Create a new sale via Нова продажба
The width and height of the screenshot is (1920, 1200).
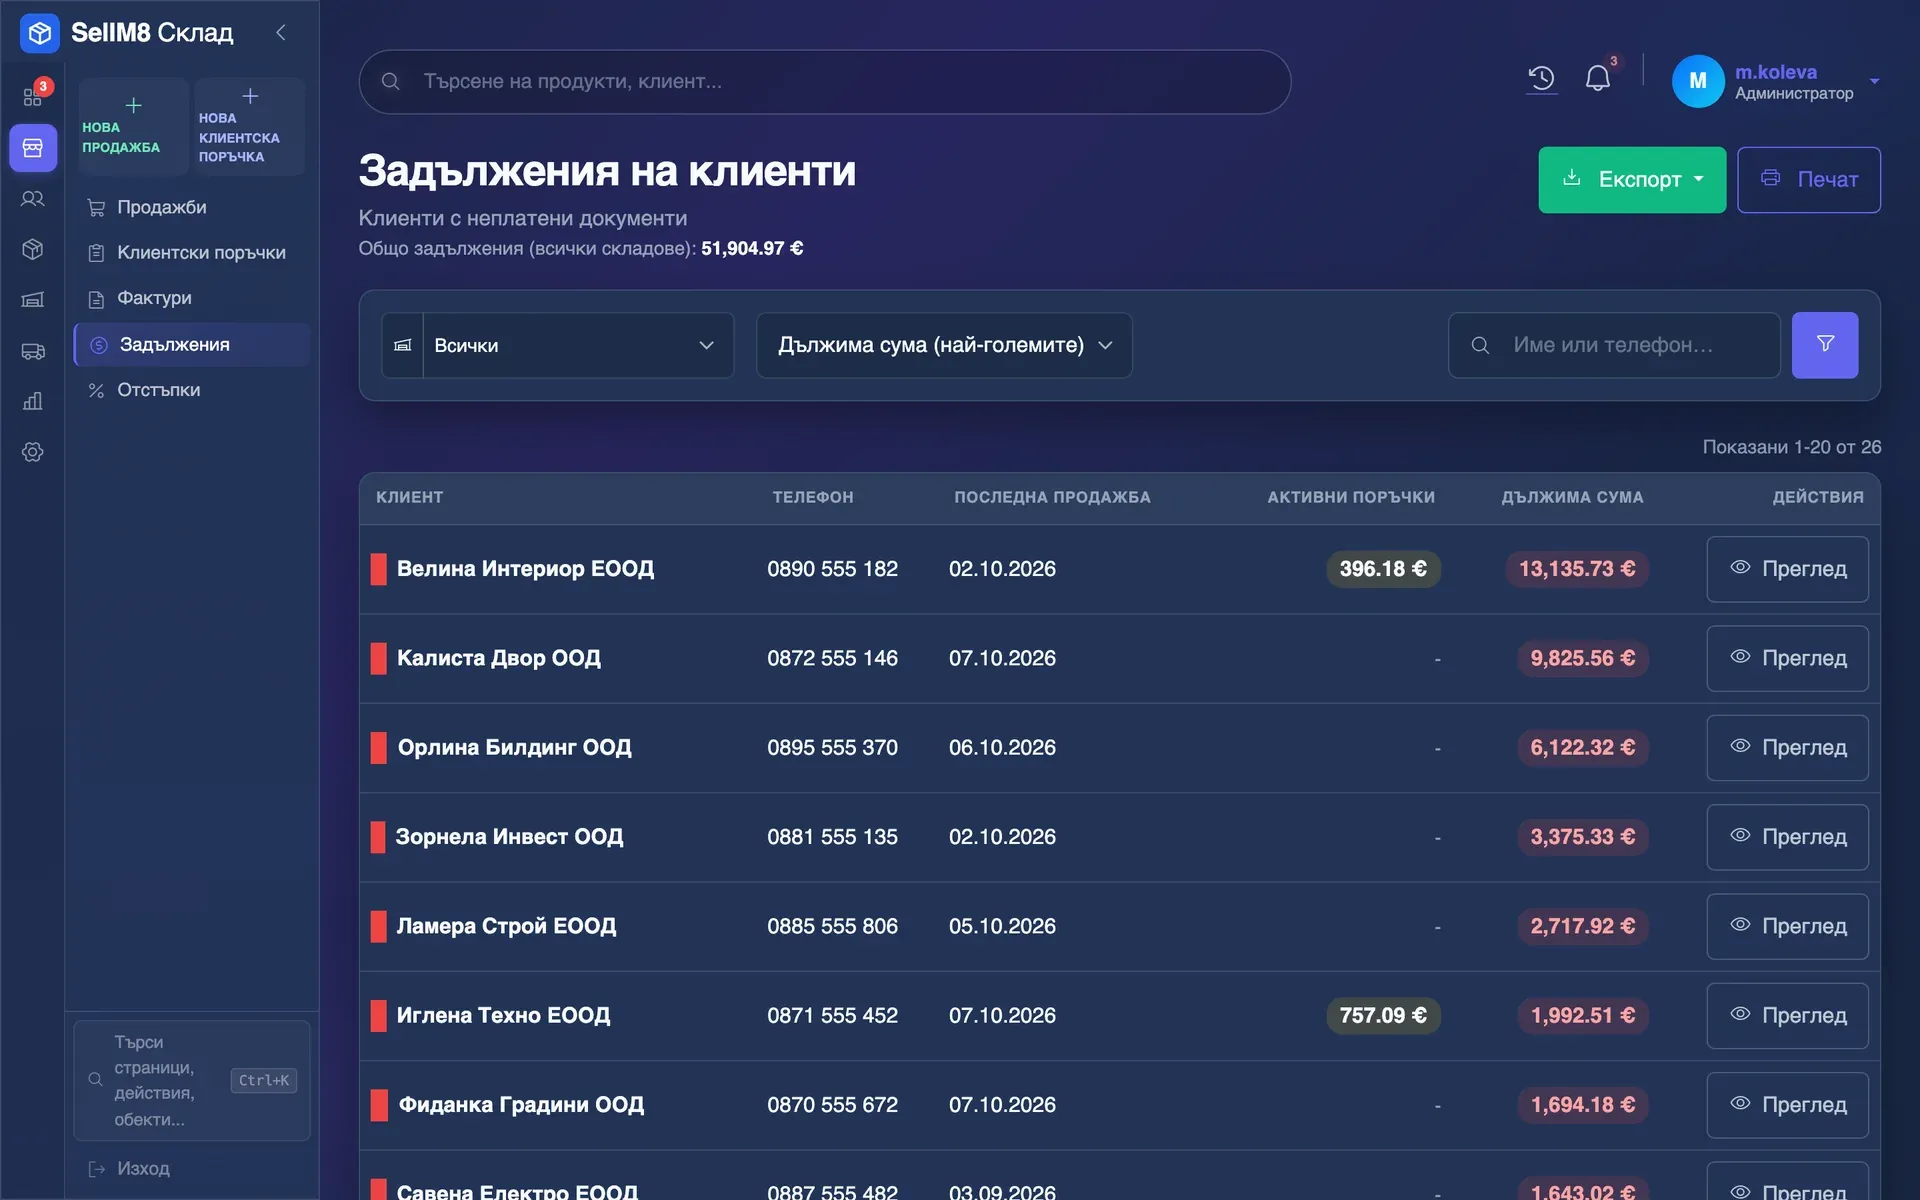coord(133,126)
